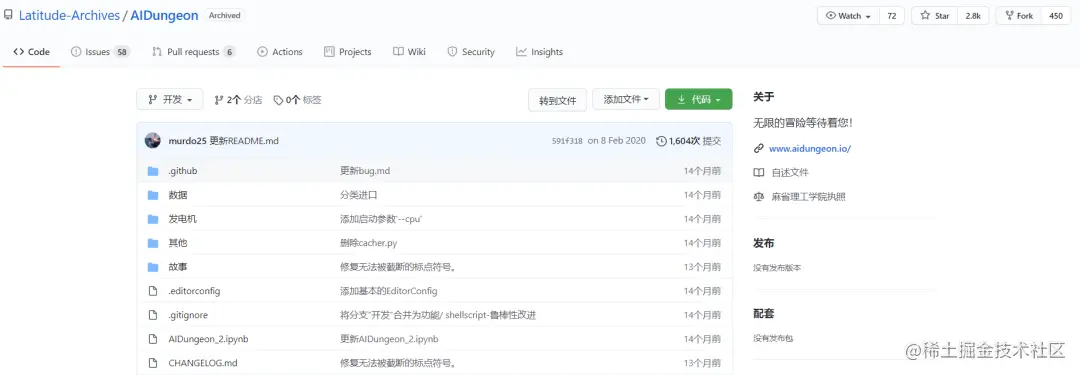Star the repository

935,16
